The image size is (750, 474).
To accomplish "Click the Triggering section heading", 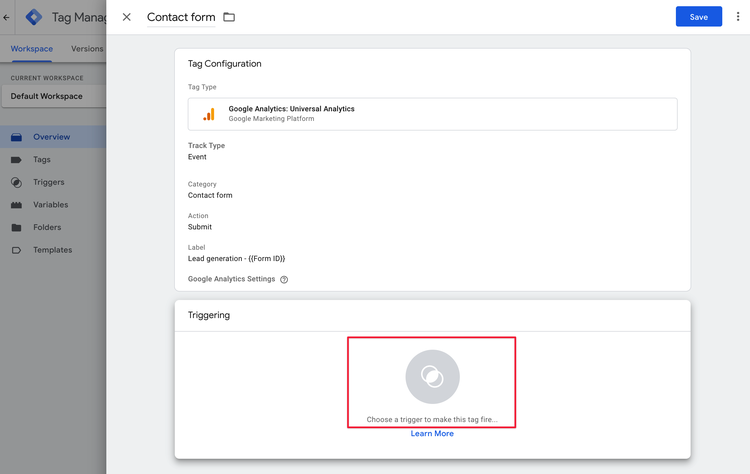I will click(209, 315).
